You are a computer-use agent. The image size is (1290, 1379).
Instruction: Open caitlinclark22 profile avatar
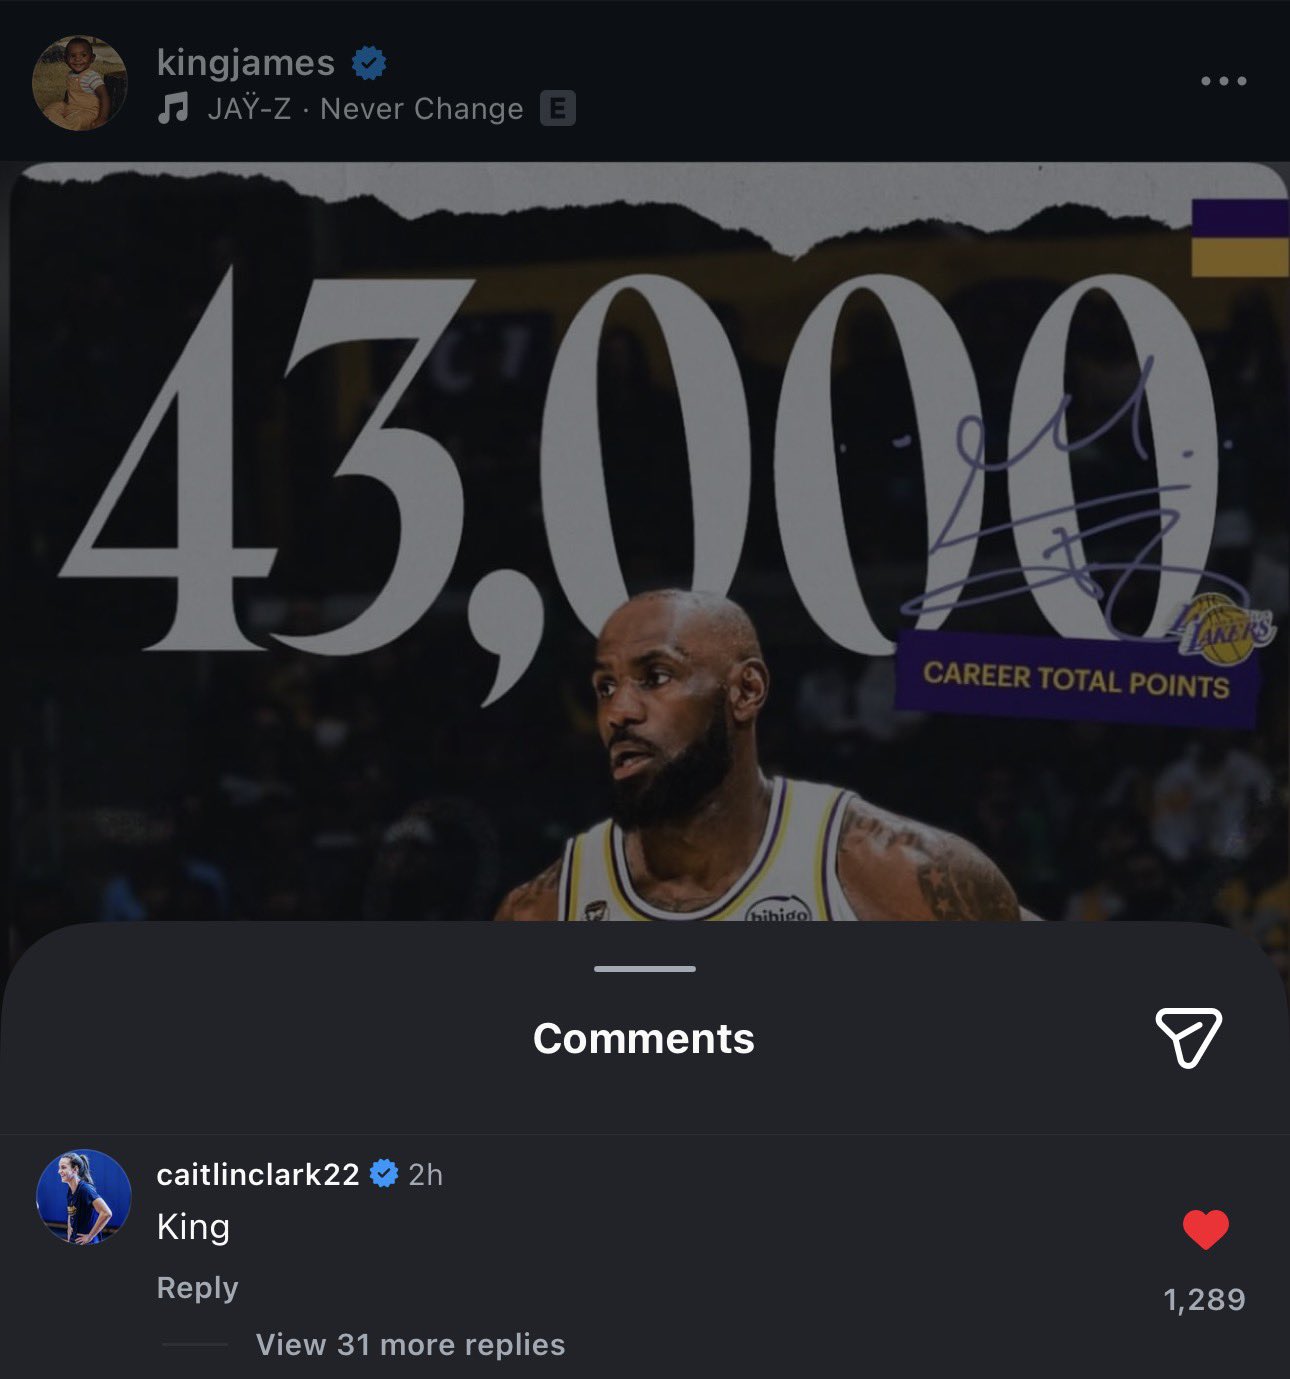[84, 1197]
